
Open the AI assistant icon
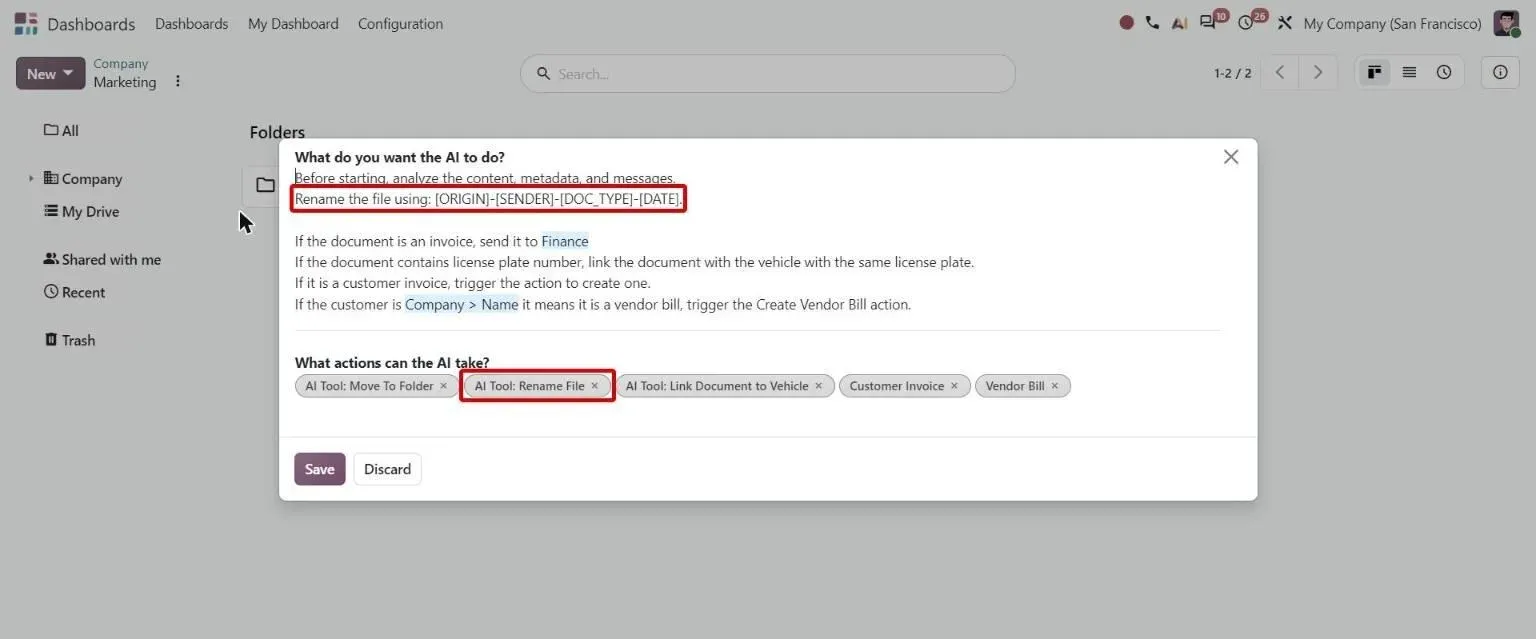(1179, 23)
